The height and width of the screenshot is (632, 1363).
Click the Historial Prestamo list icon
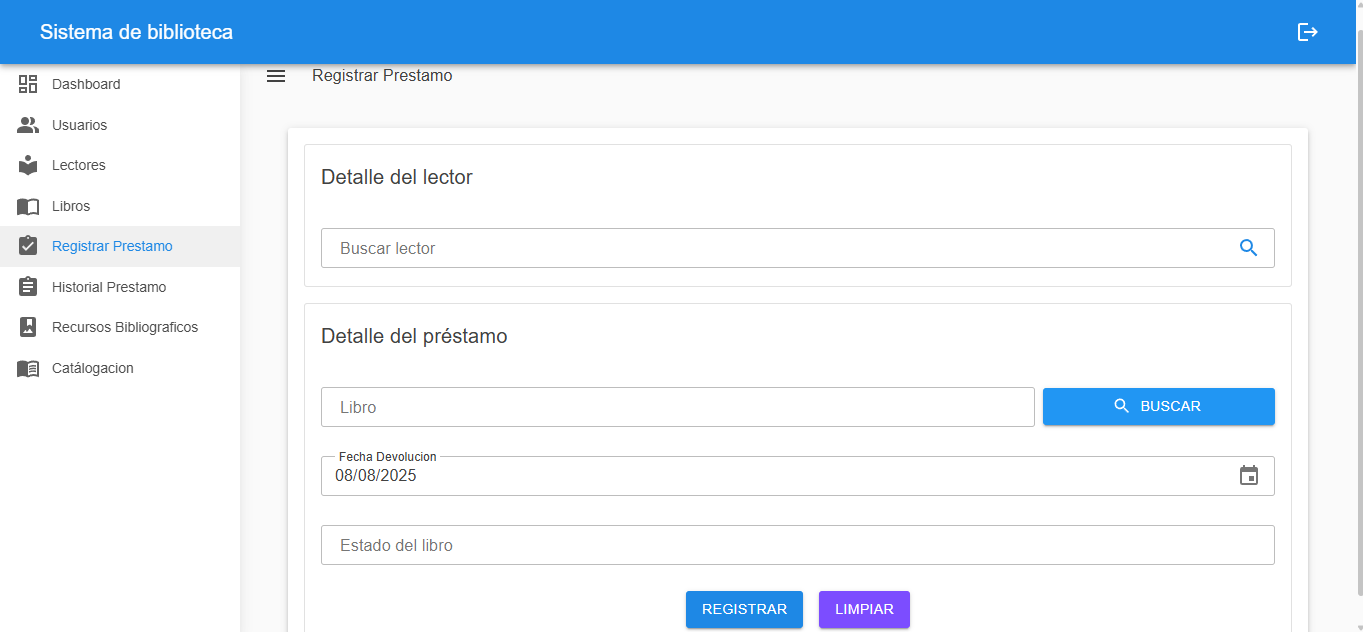tap(27, 287)
